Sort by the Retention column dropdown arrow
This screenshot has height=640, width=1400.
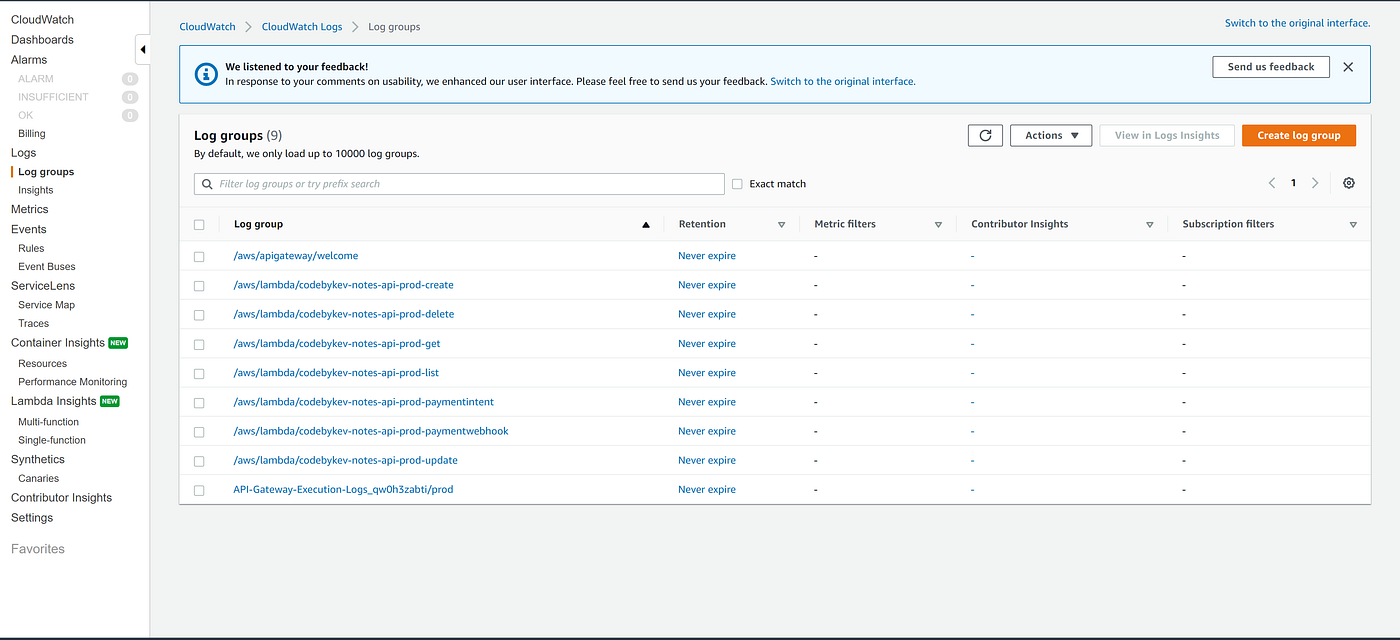point(782,225)
